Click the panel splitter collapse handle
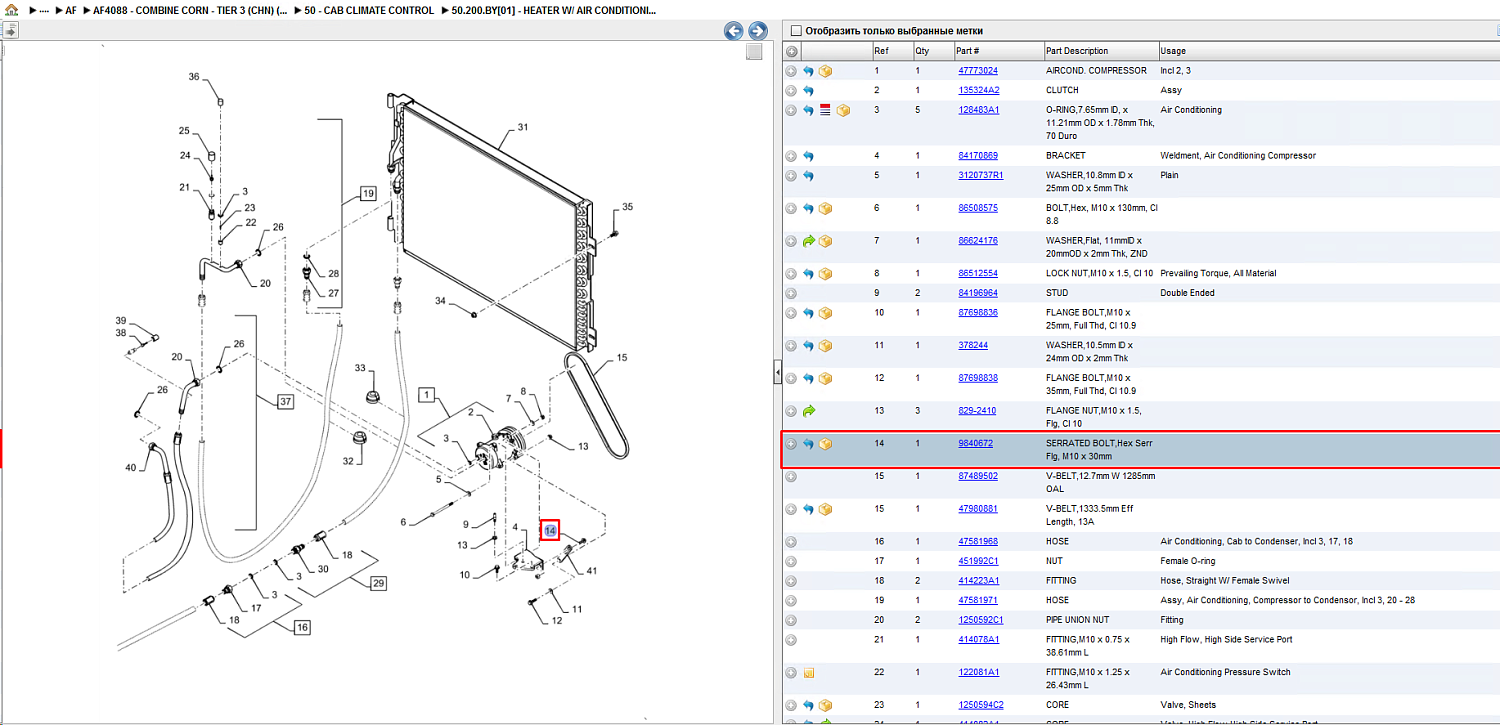This screenshot has height=725, width=1500. [777, 374]
